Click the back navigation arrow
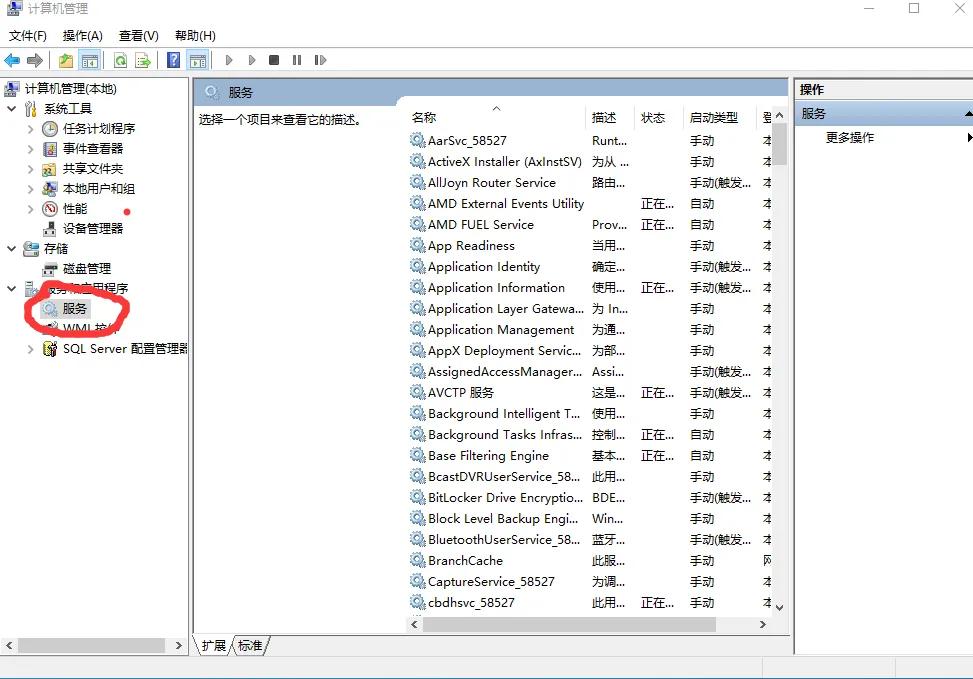 pyautogui.click(x=12, y=60)
